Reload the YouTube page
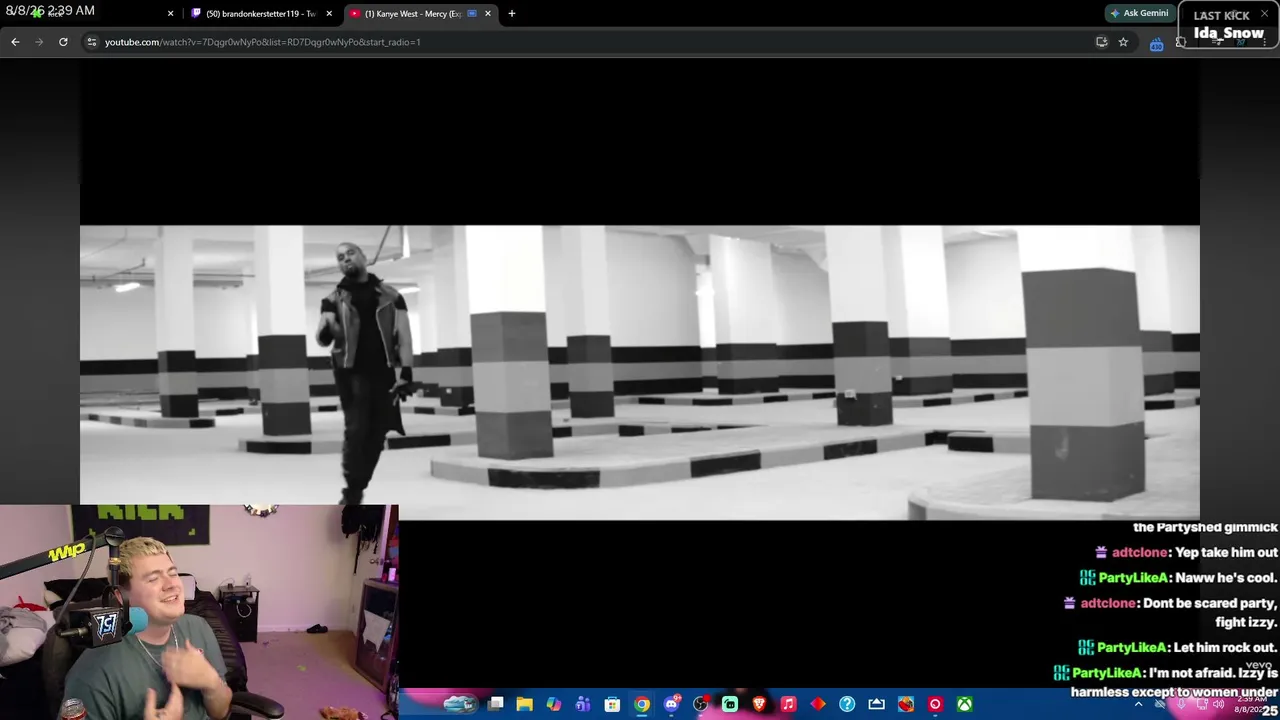Screen dimensions: 1280x720 pyautogui.click(x=63, y=42)
